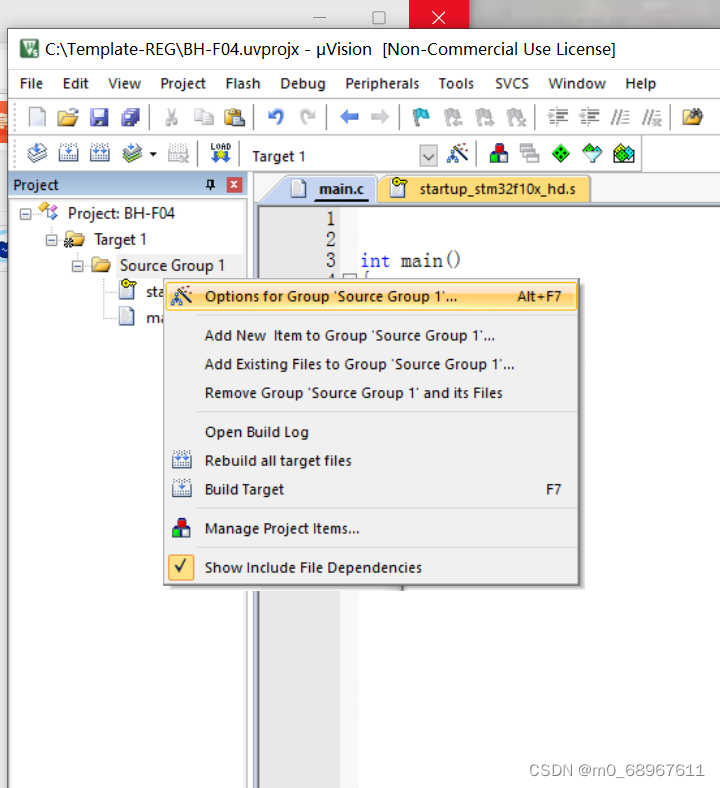Choose Remove Group 'Source Group 1' and its Files
The image size is (720, 788).
(371, 393)
